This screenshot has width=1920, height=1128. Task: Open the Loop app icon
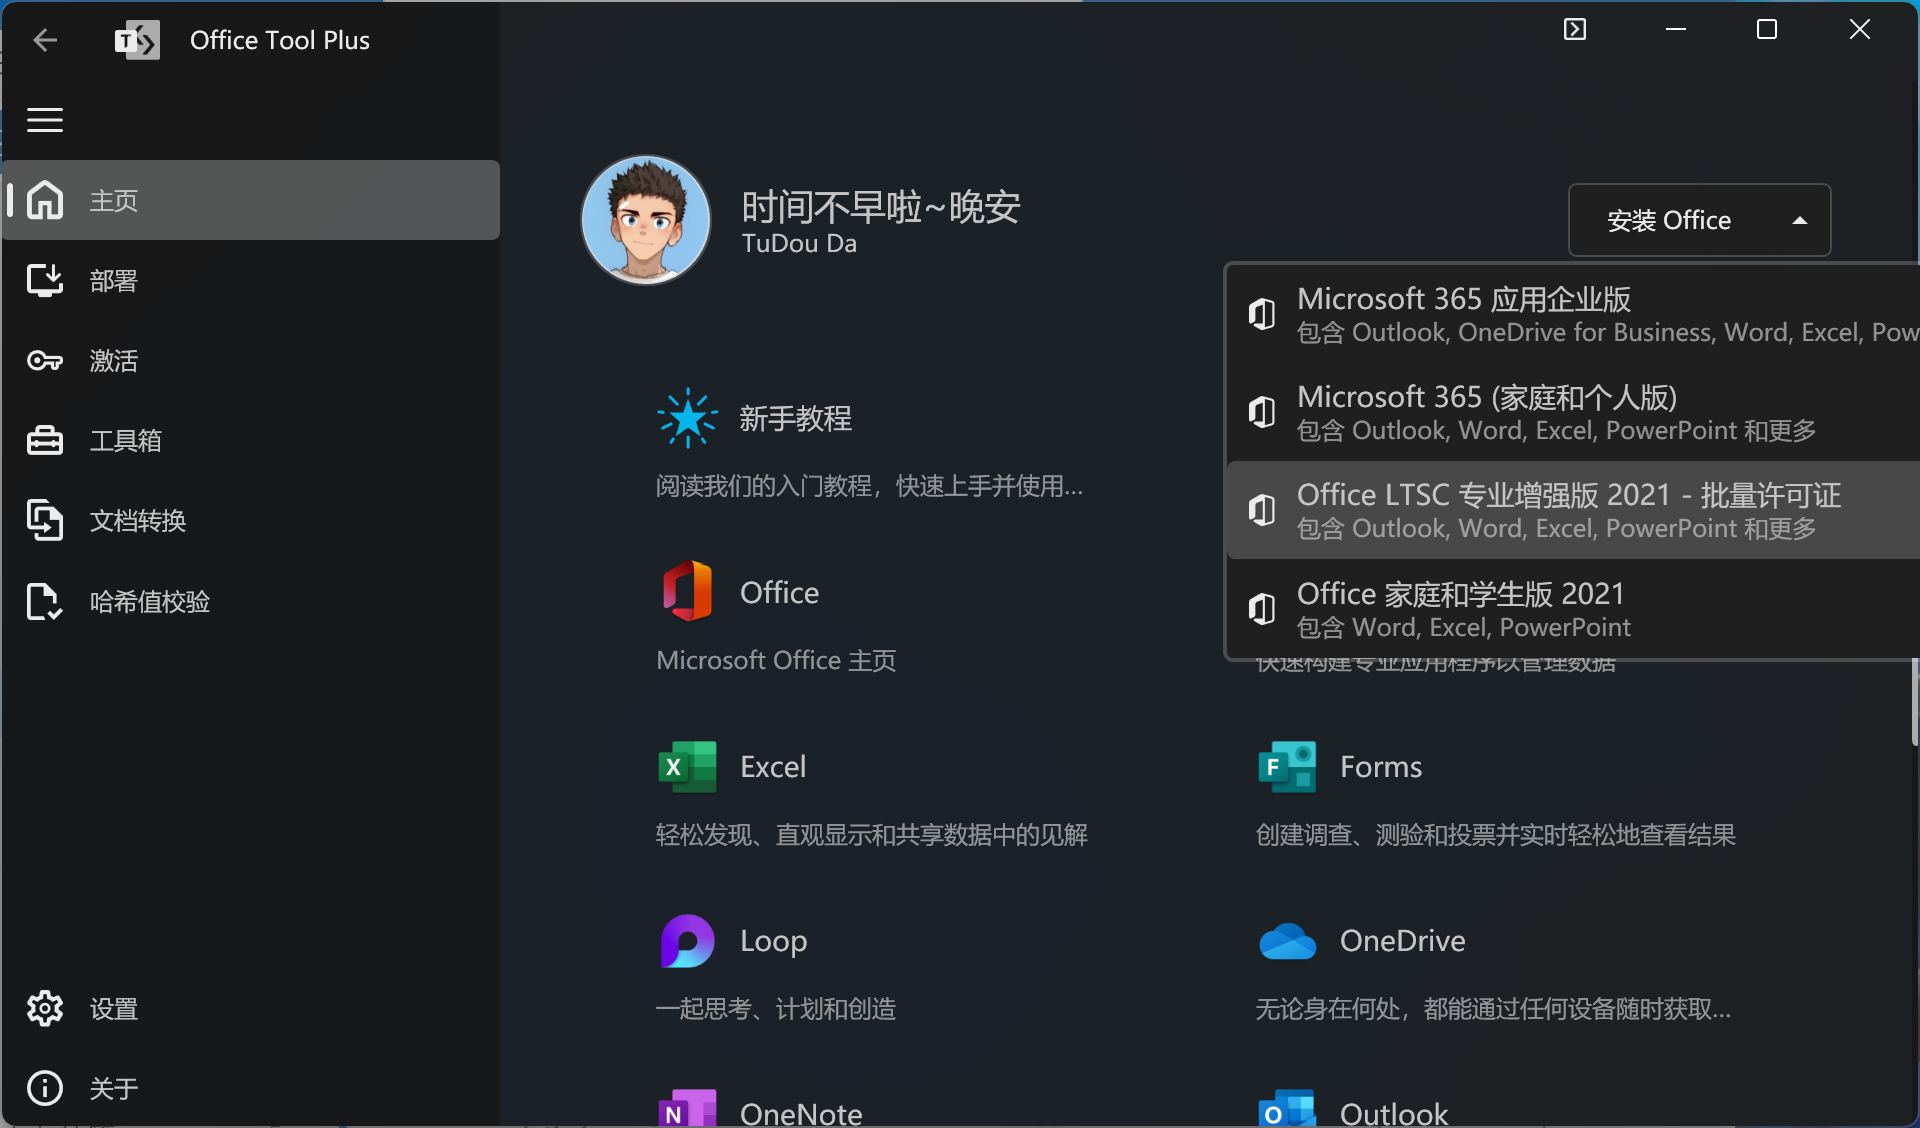pos(687,941)
